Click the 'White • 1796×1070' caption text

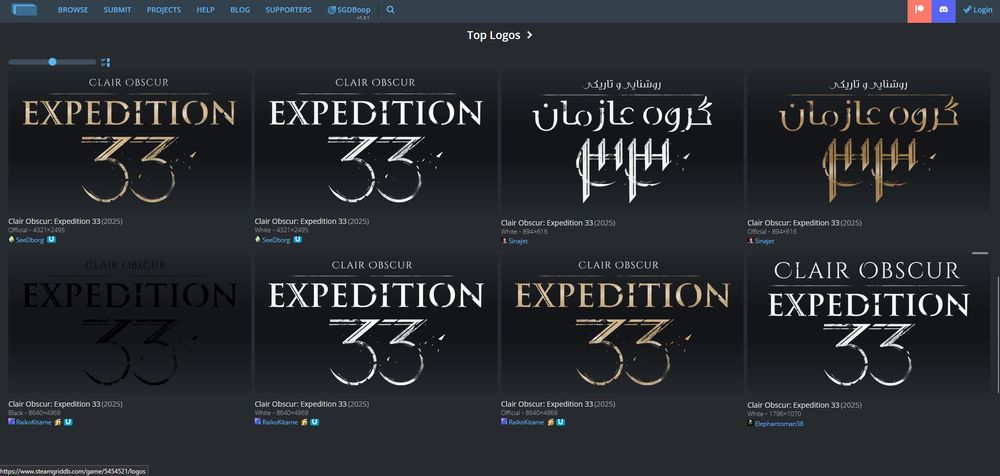point(774,415)
